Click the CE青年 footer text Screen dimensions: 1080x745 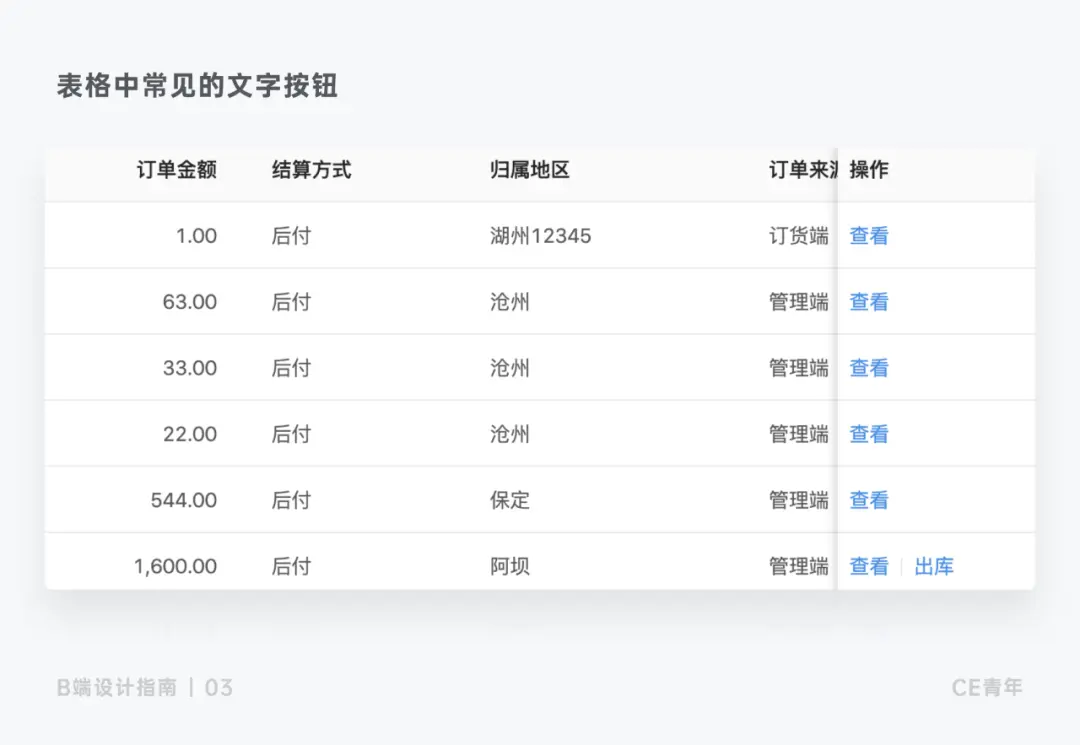(987, 687)
